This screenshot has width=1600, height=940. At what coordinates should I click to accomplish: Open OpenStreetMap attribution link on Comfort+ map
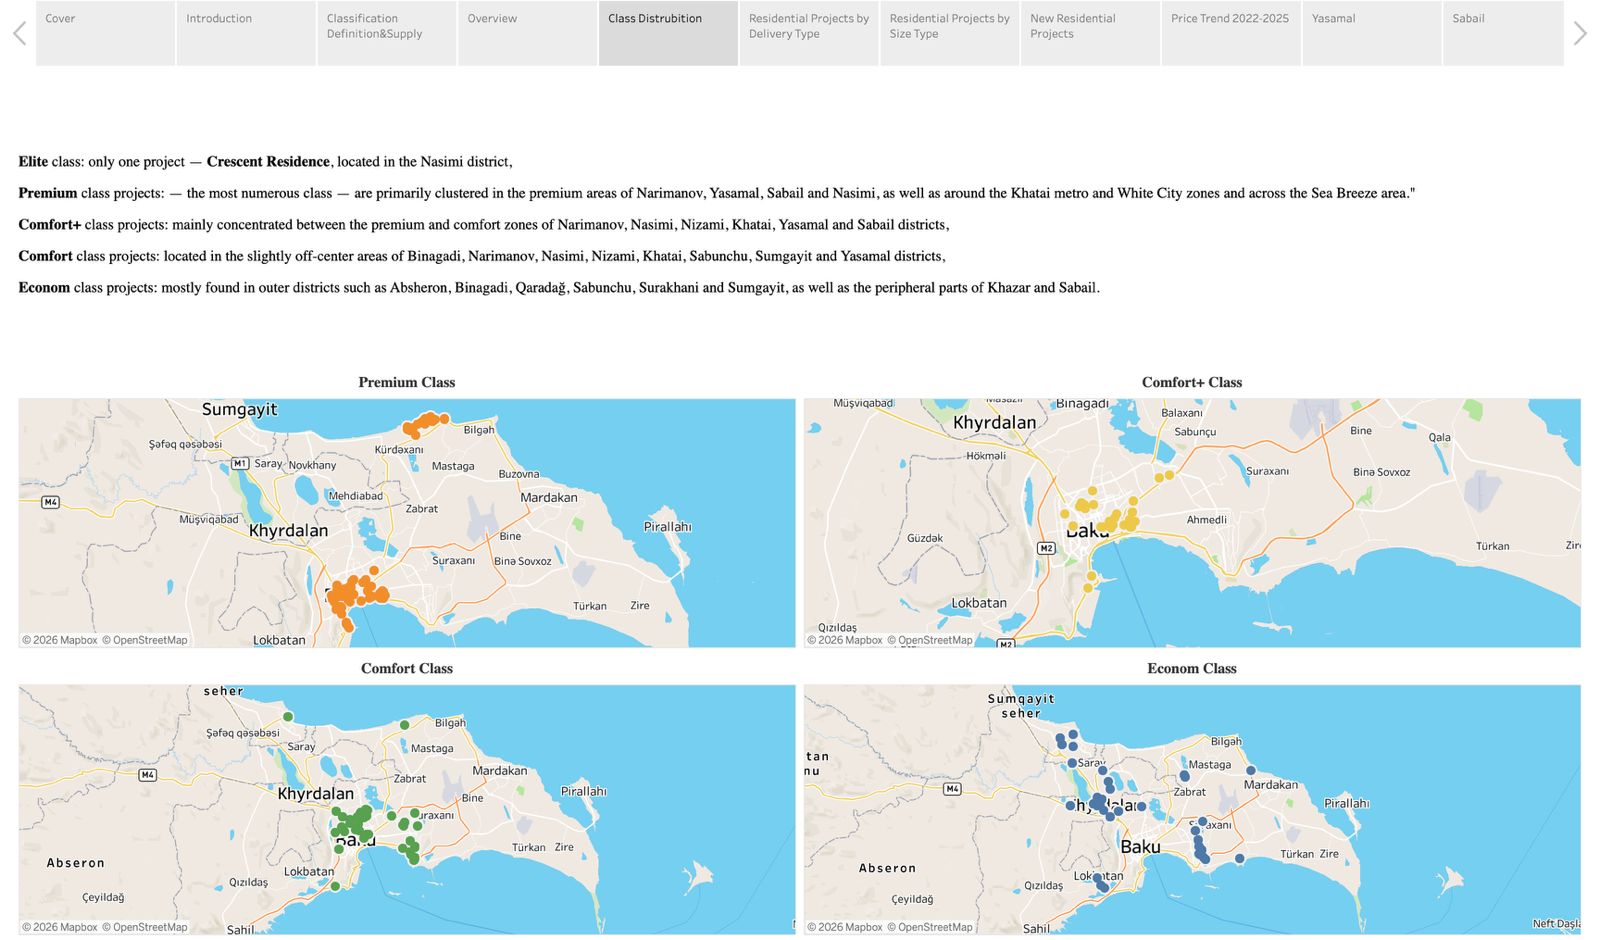tap(930, 640)
